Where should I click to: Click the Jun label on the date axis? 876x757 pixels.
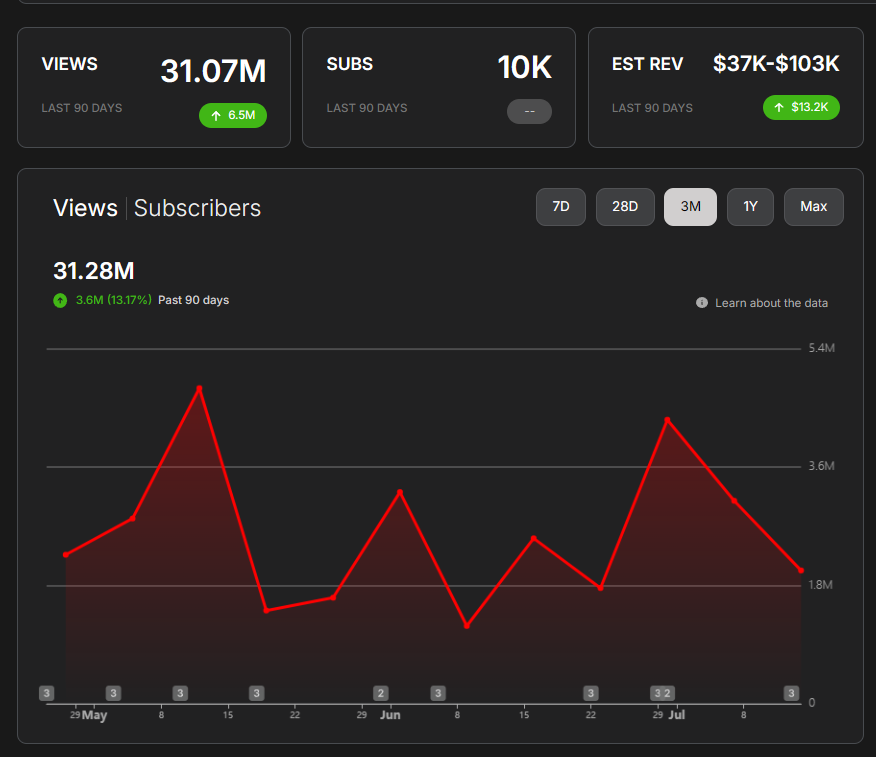tap(390, 715)
